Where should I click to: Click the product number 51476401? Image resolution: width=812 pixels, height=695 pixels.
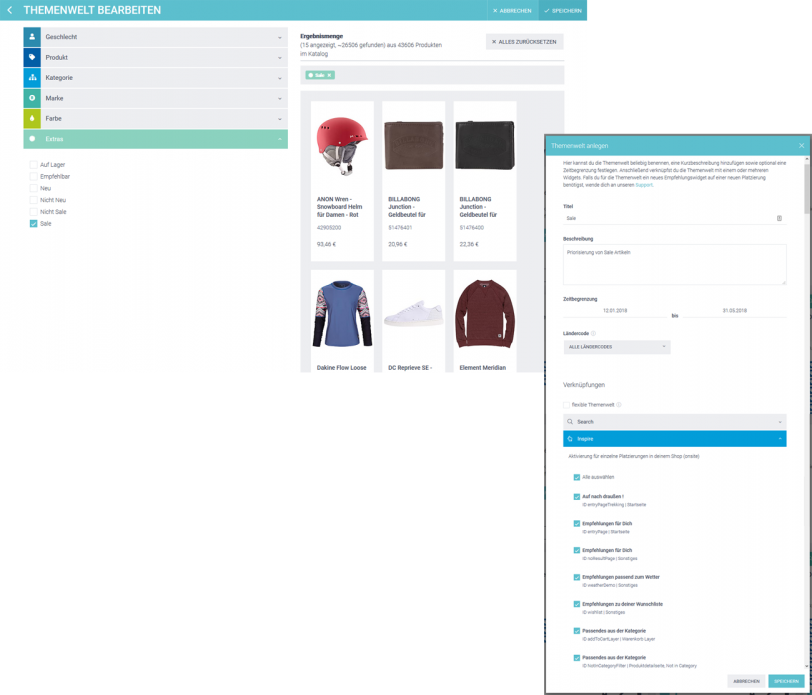(x=400, y=227)
